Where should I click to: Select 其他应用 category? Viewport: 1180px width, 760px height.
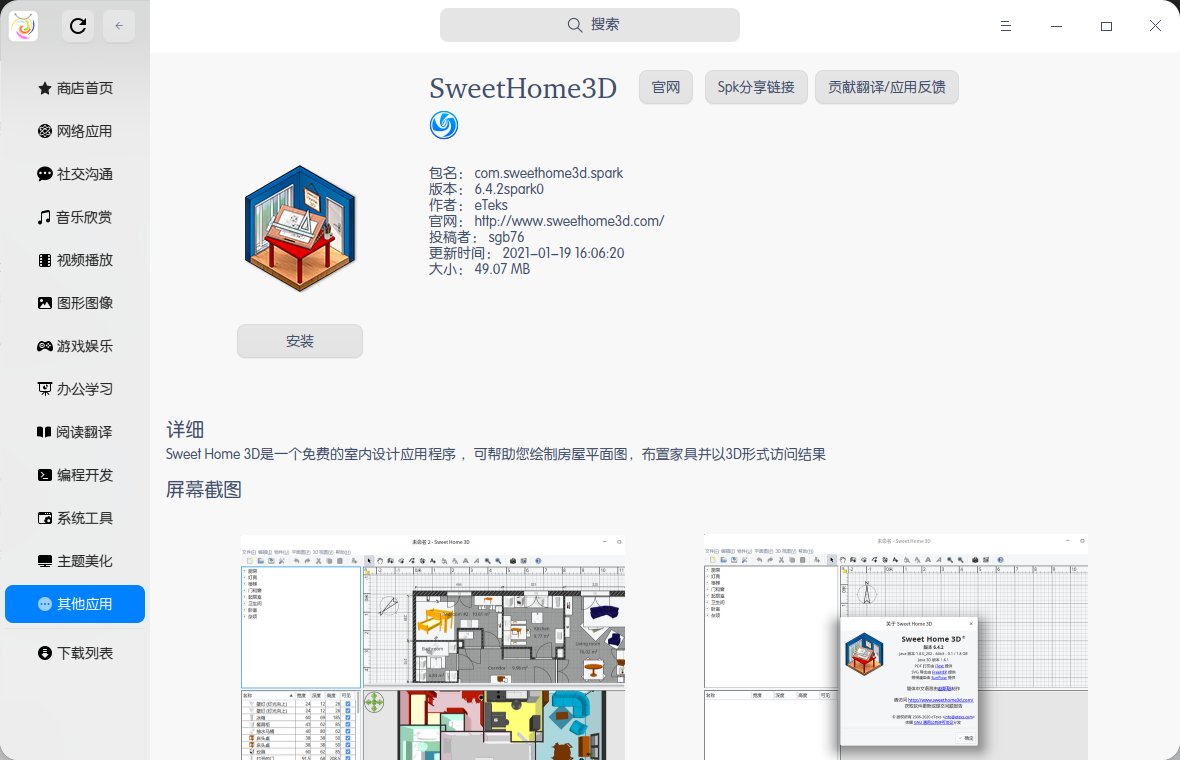coord(75,604)
